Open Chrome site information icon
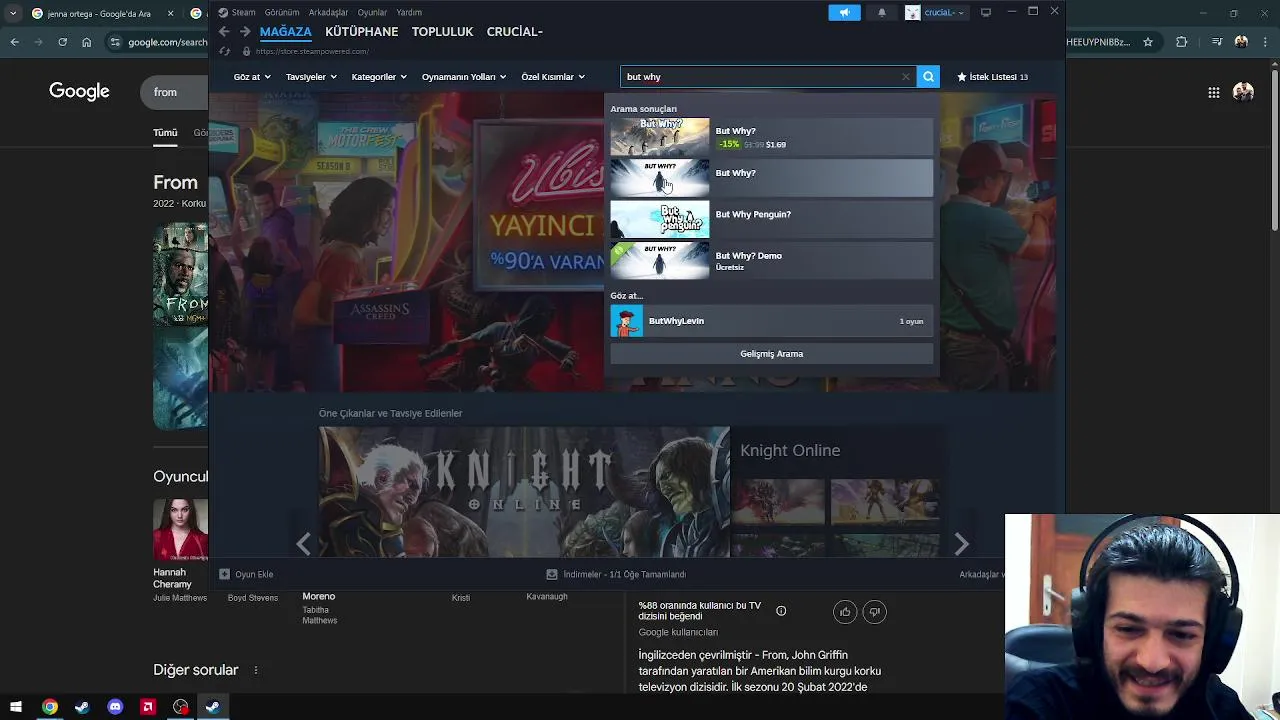This screenshot has height=720, width=1280. [116, 42]
